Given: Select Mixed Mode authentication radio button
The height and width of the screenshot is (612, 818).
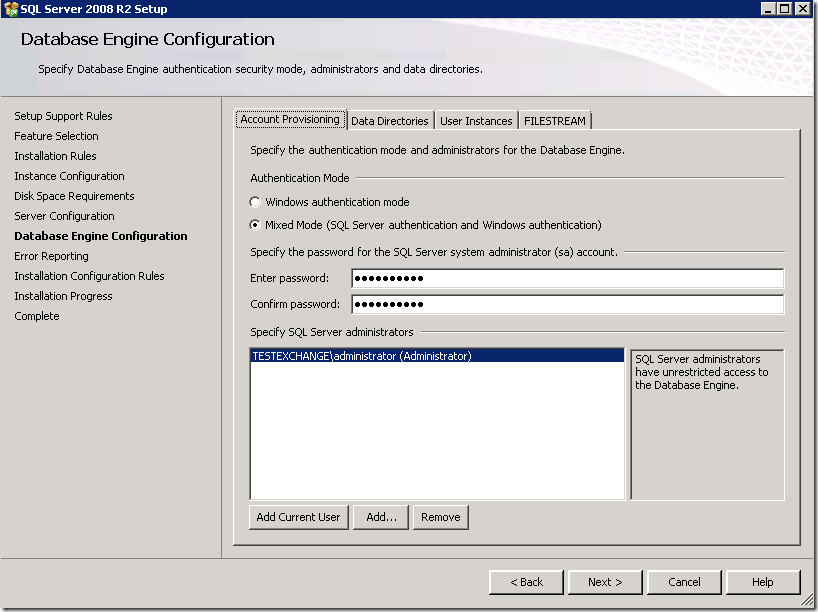Looking at the screenshot, I should pyautogui.click(x=255, y=225).
